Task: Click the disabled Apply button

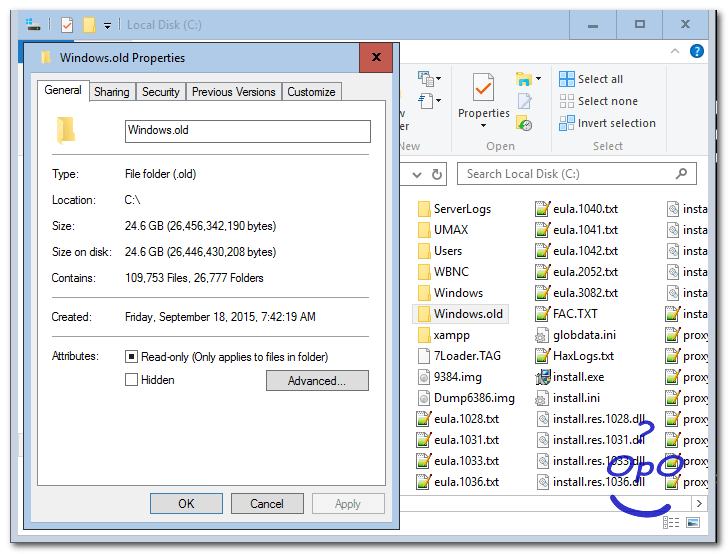Action: [x=348, y=503]
